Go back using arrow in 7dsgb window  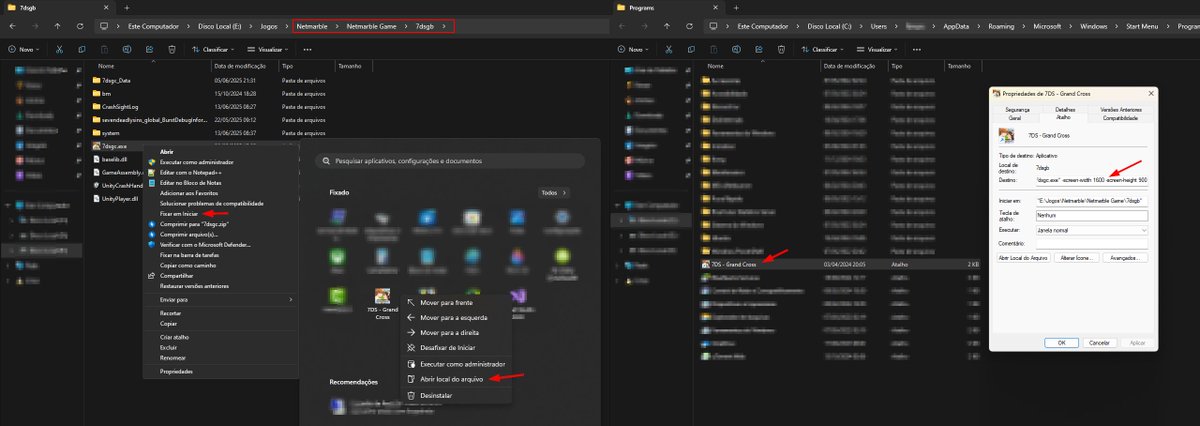(x=13, y=25)
